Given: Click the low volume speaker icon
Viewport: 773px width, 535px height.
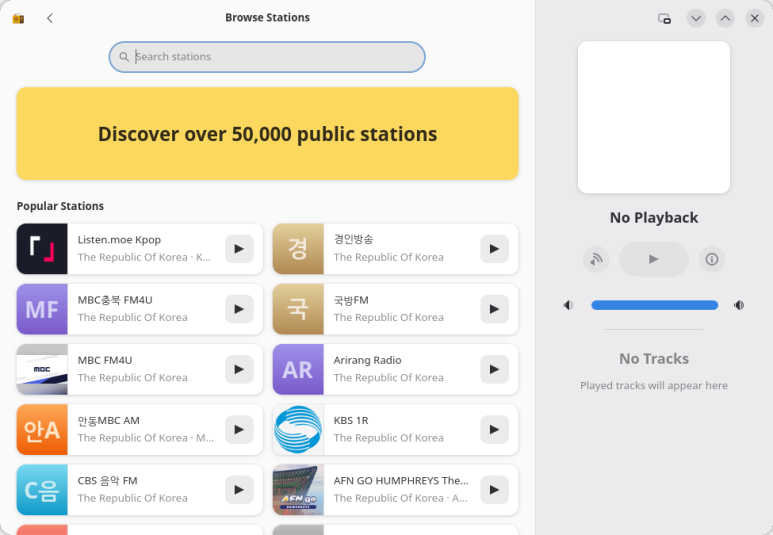Looking at the screenshot, I should 568,305.
